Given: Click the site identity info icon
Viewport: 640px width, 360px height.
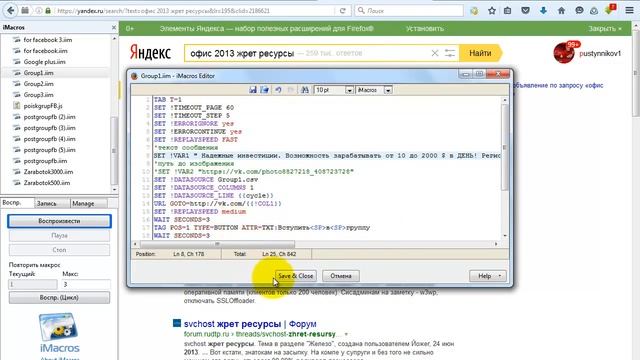Looking at the screenshot, I should [x=39, y=11].
